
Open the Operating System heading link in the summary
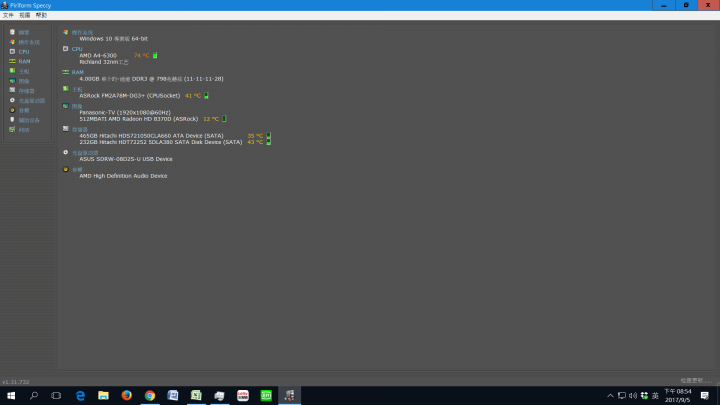(x=82, y=32)
